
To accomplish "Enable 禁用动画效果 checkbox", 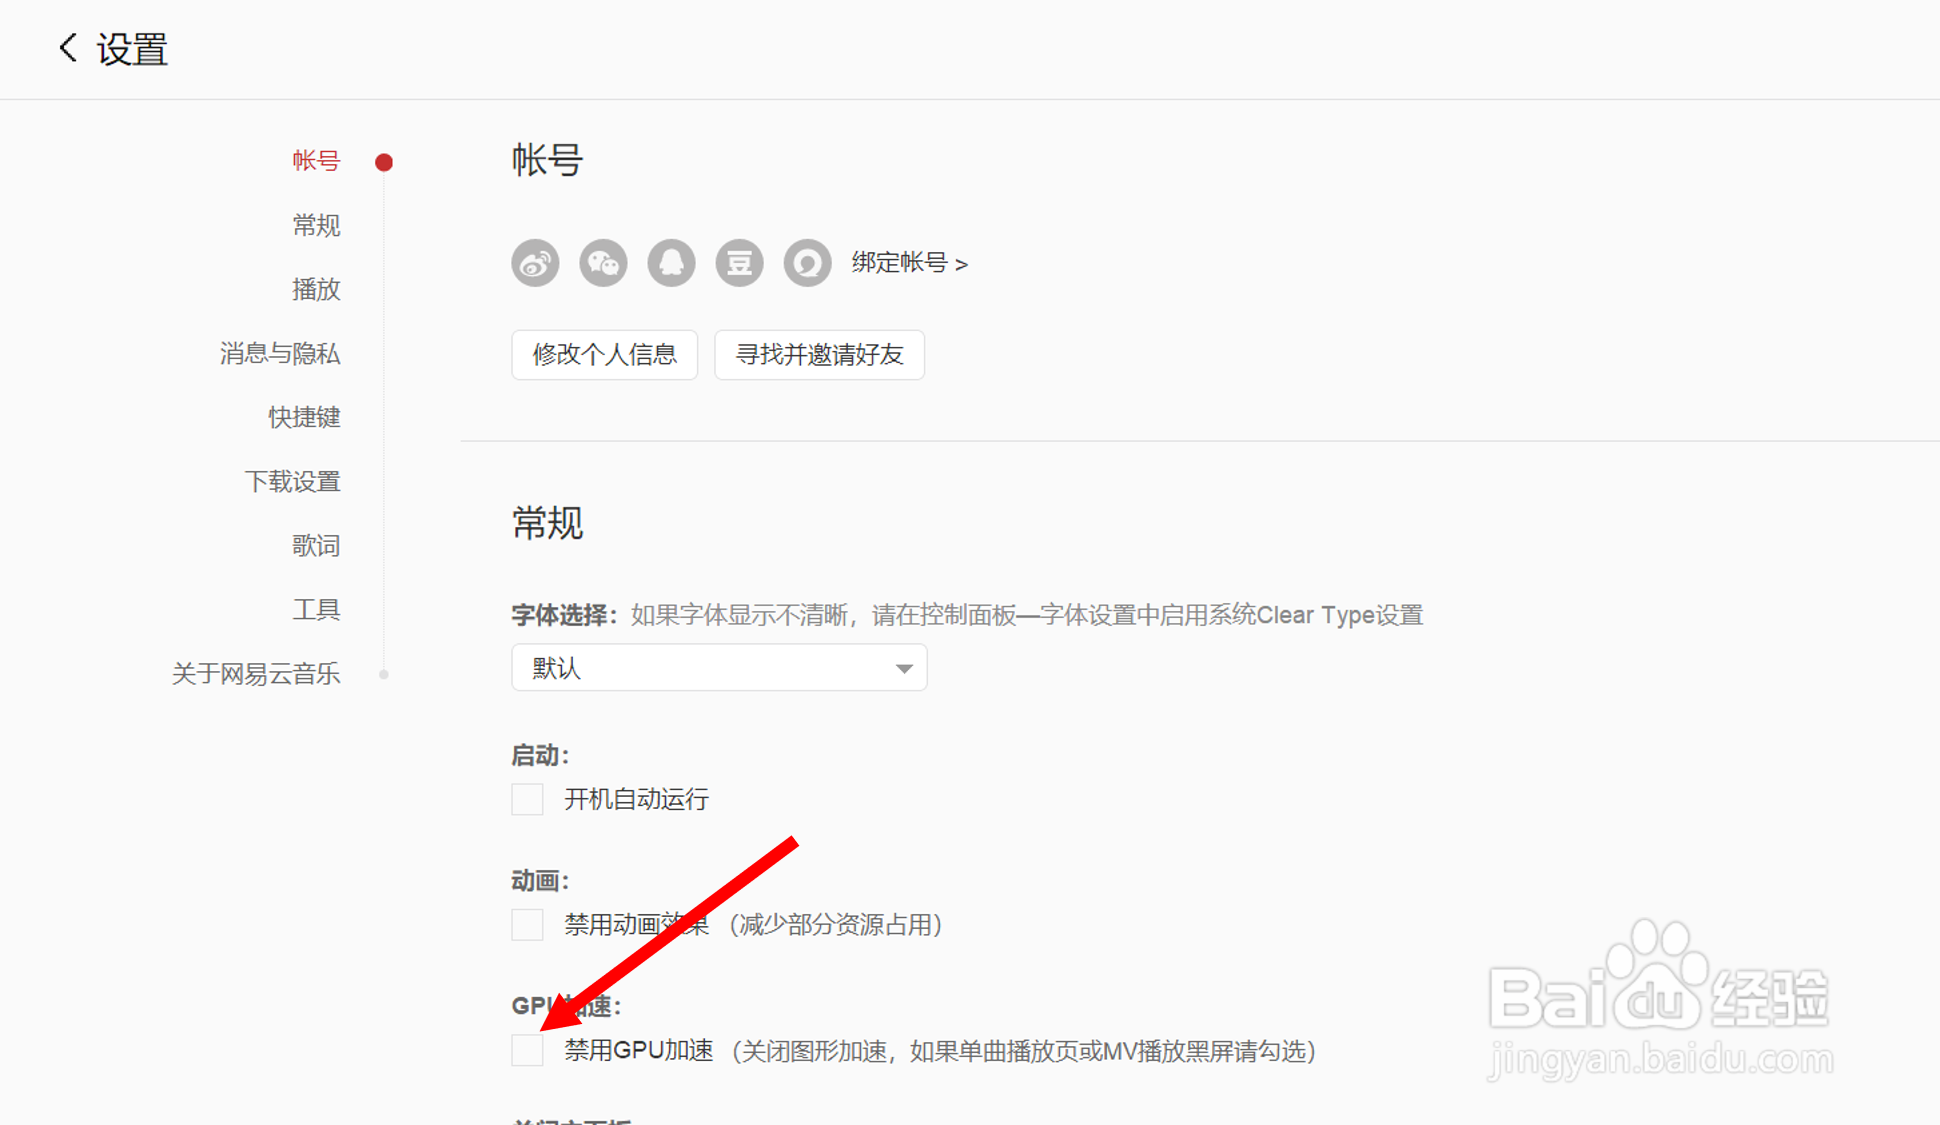I will [527, 924].
